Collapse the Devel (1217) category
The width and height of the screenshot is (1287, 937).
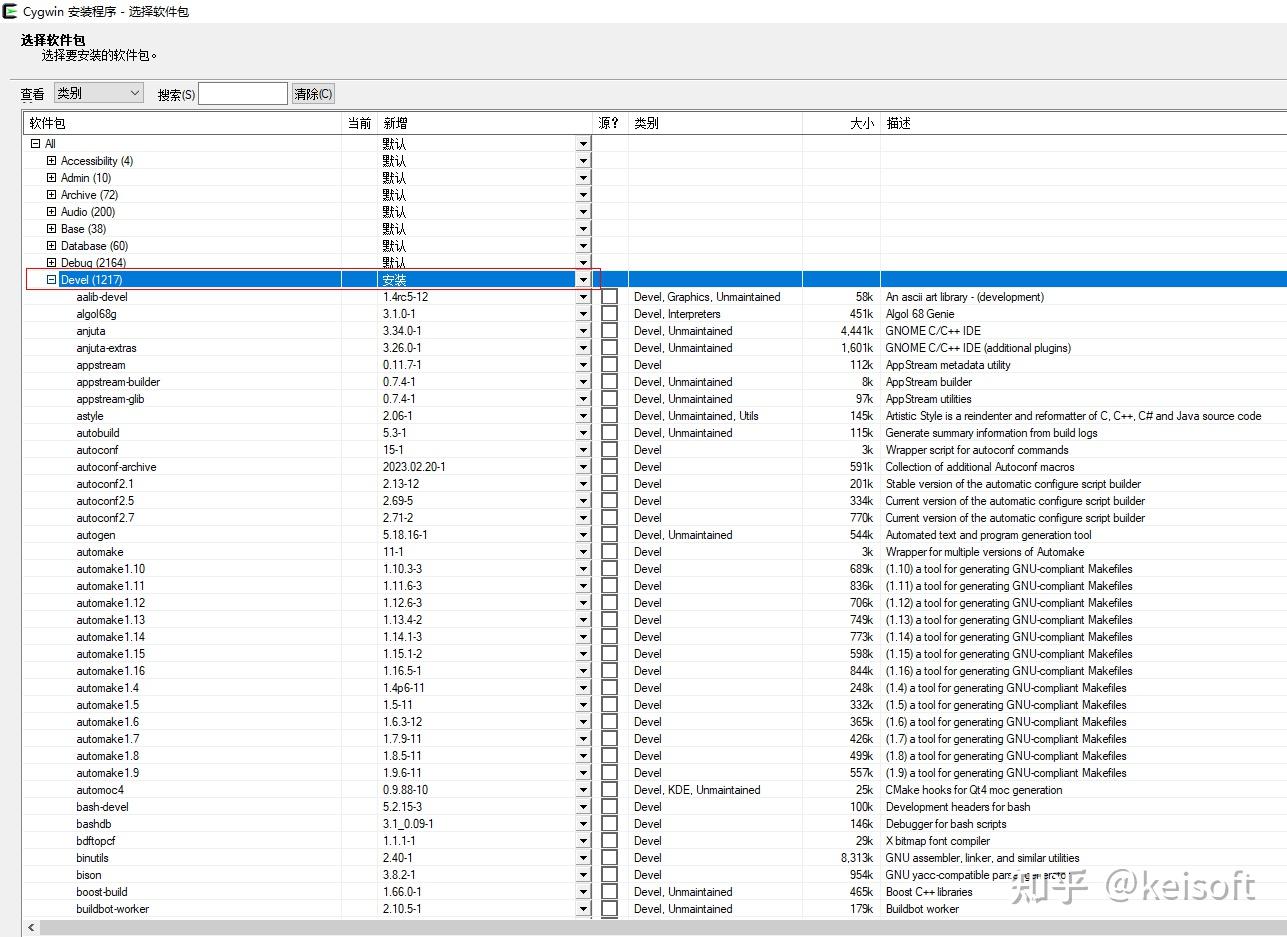tap(52, 280)
